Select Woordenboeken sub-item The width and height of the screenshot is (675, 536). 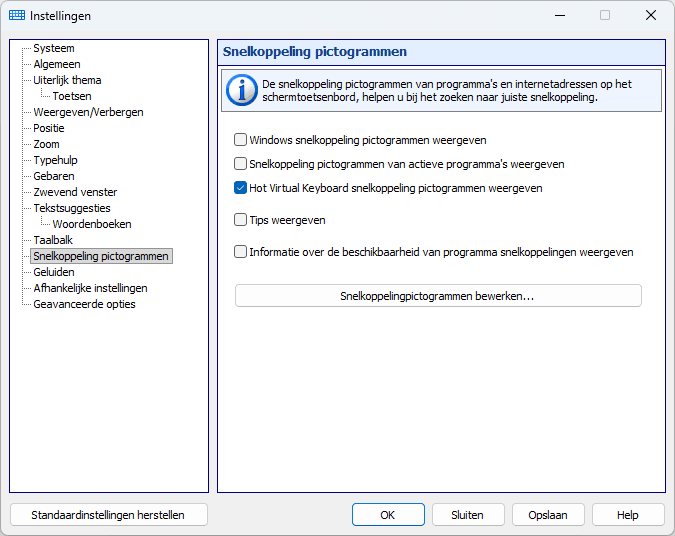pyautogui.click(x=92, y=224)
